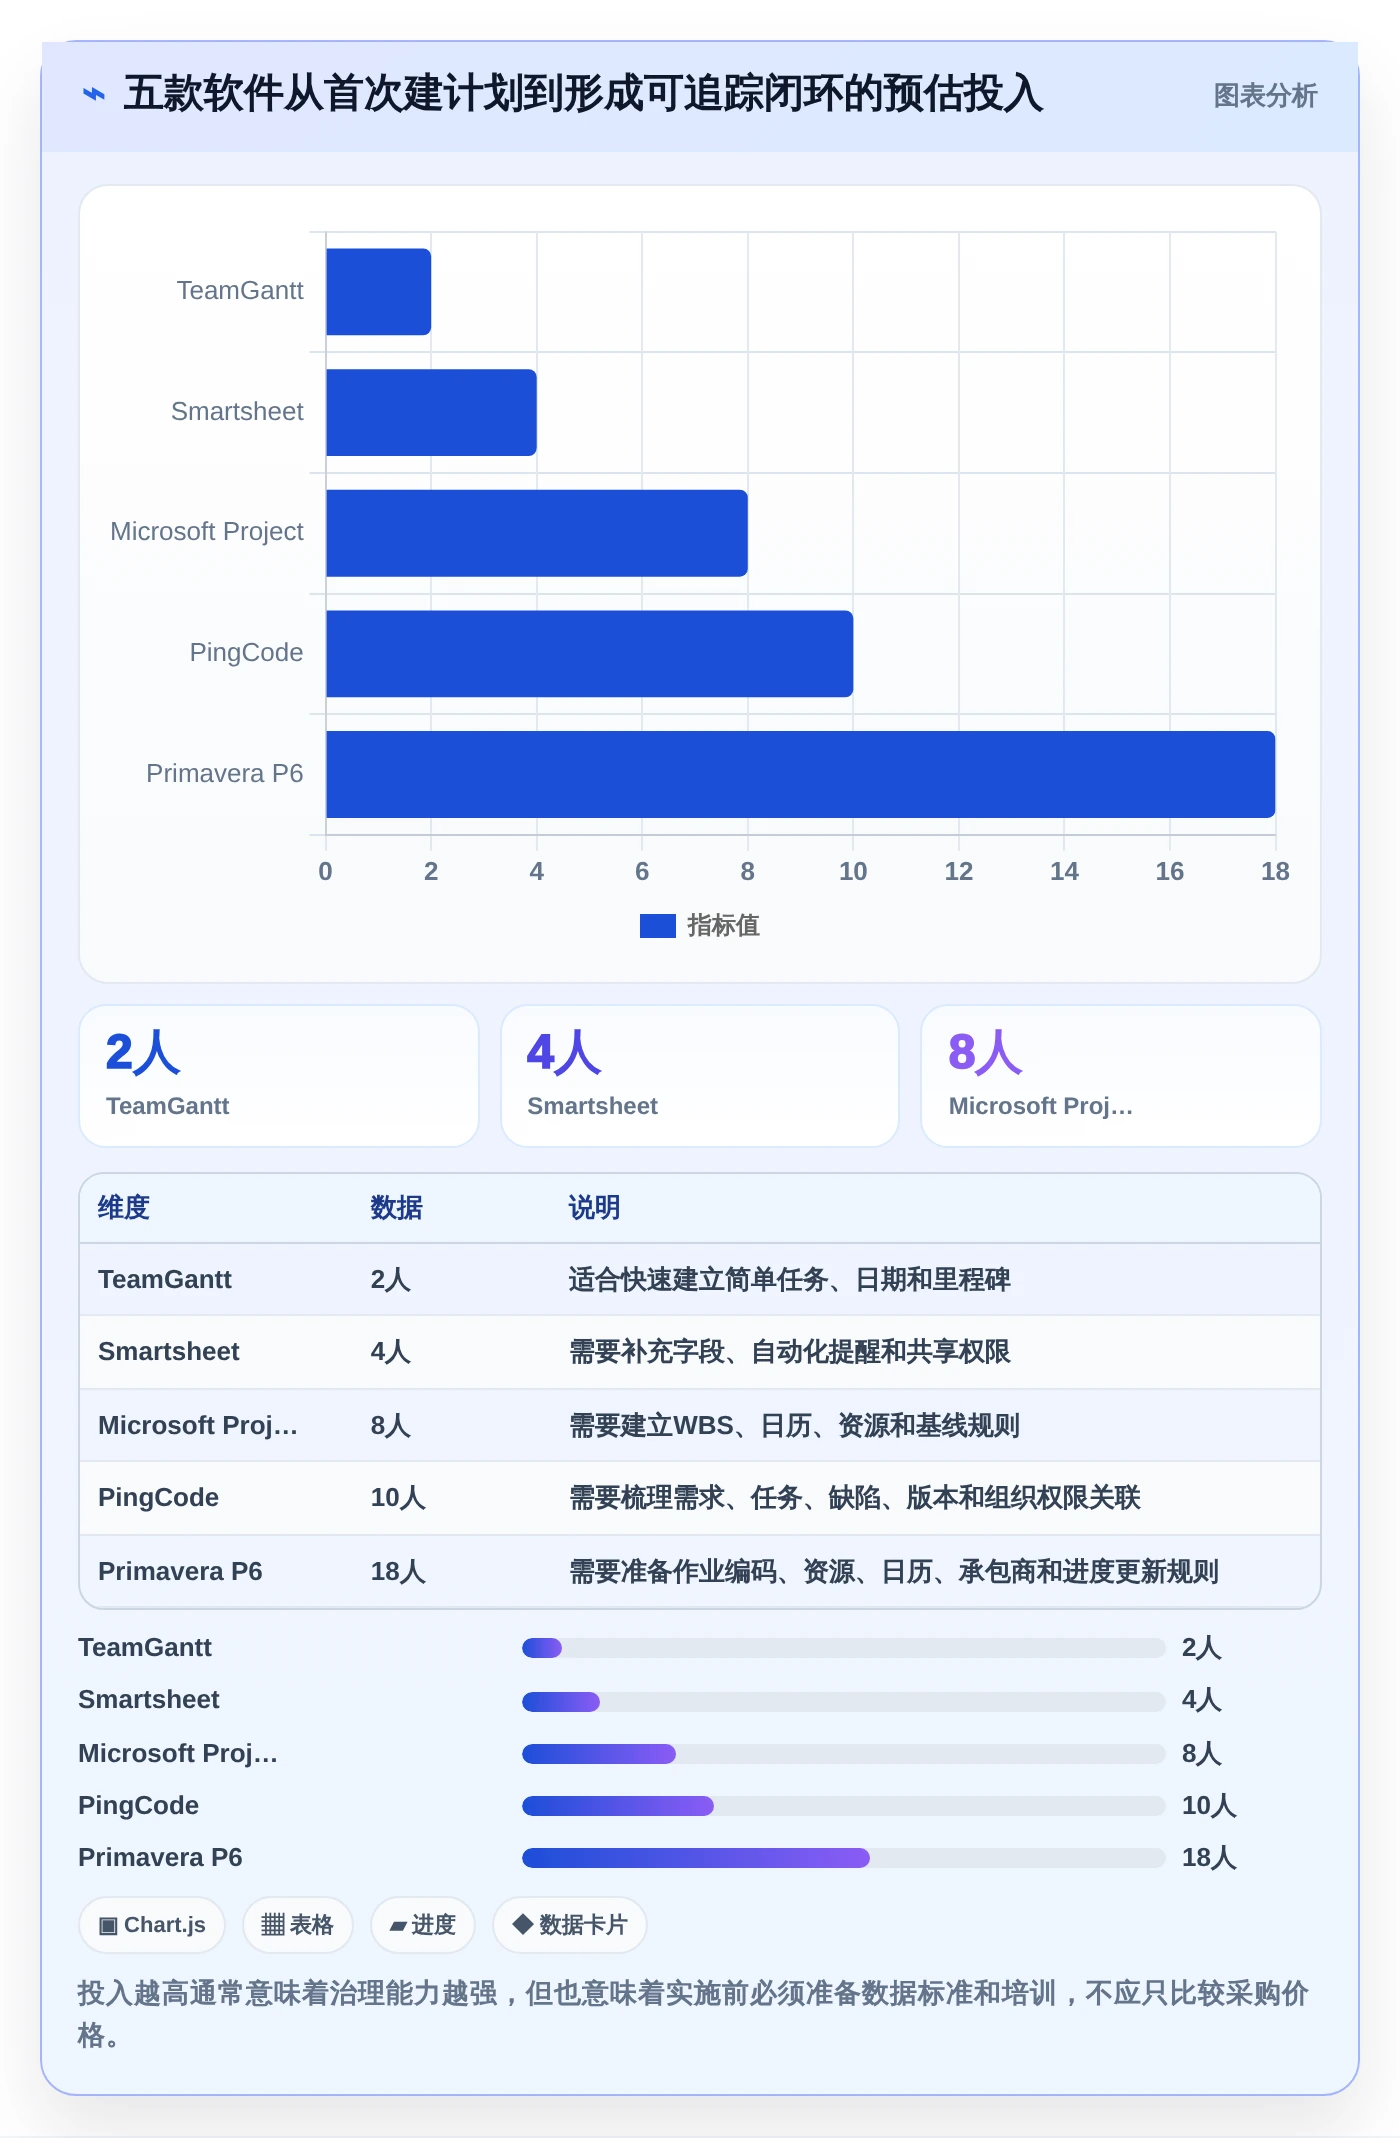Click description 需要建立WBS、日历、资源和基线规则
The image size is (1400, 2138).
click(x=794, y=1426)
